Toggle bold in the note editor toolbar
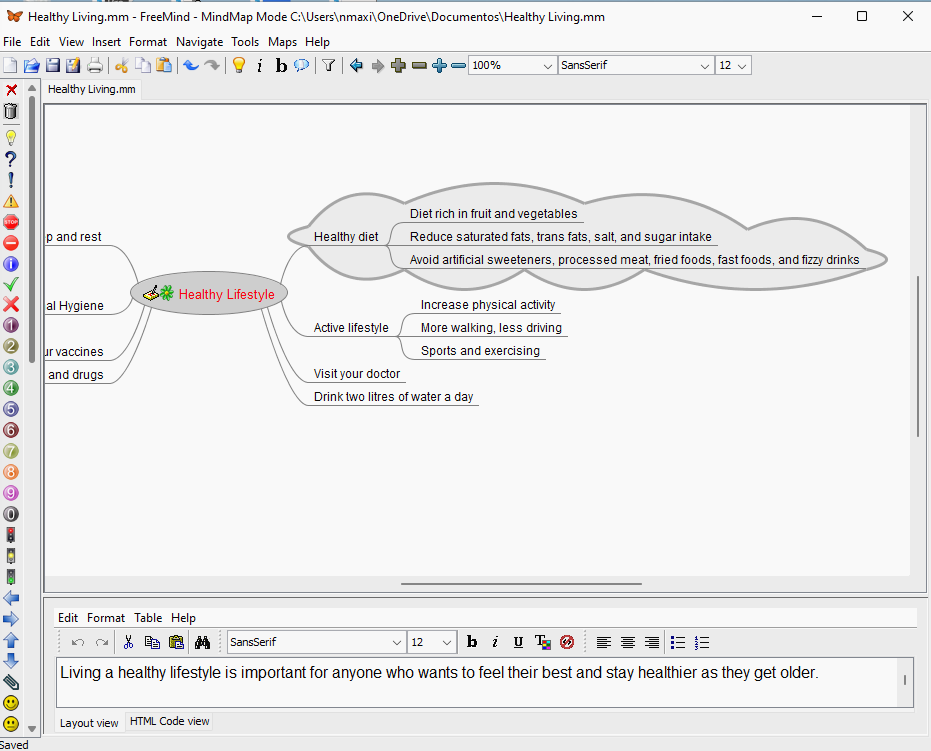Image resolution: width=931 pixels, height=751 pixels. pos(472,642)
